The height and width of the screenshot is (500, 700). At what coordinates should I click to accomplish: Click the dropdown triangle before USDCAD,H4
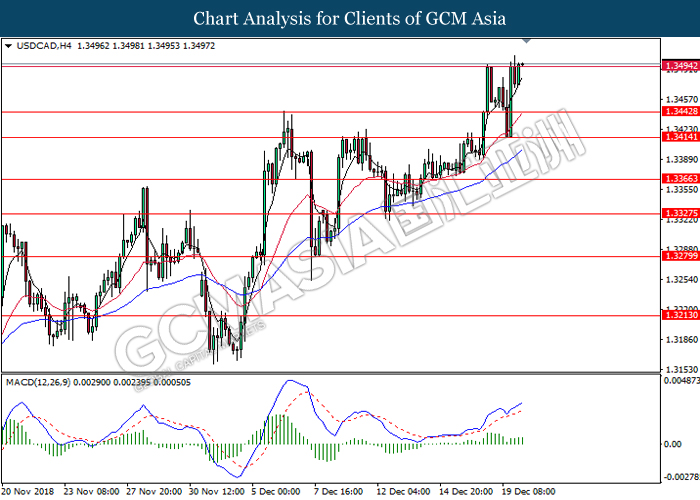[8, 46]
